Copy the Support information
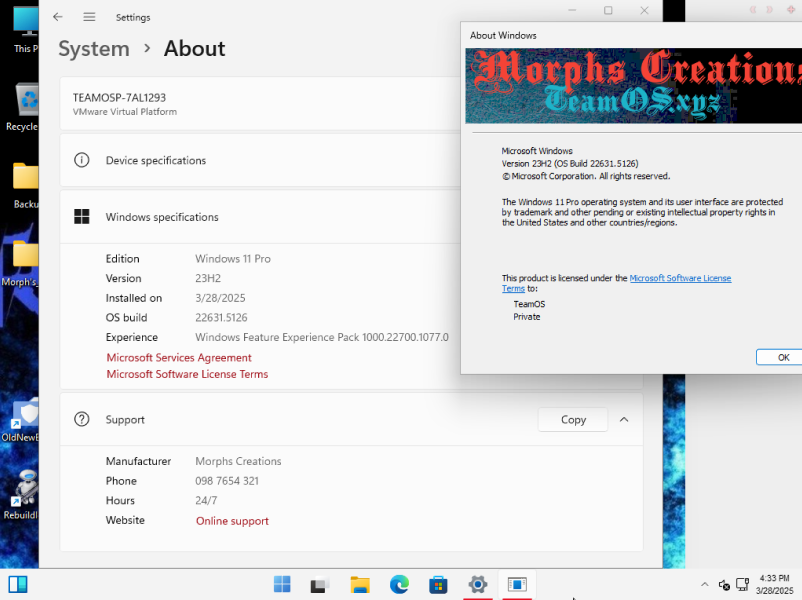 [x=573, y=419]
